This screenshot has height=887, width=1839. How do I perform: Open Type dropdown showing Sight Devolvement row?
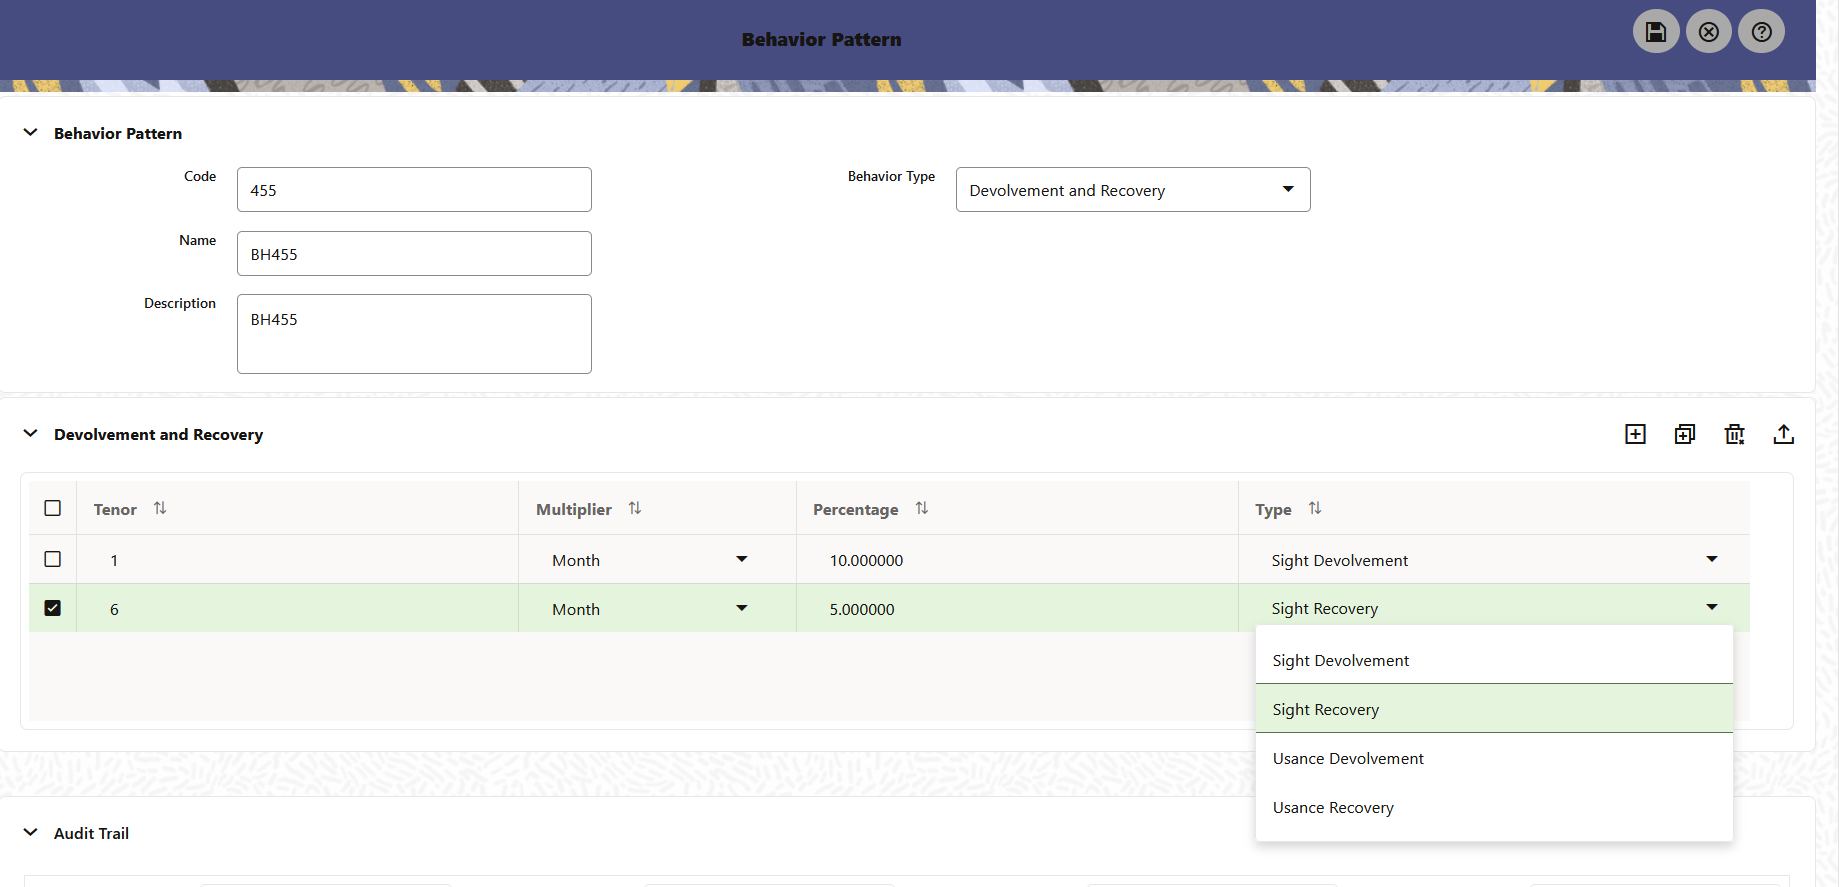click(1712, 559)
